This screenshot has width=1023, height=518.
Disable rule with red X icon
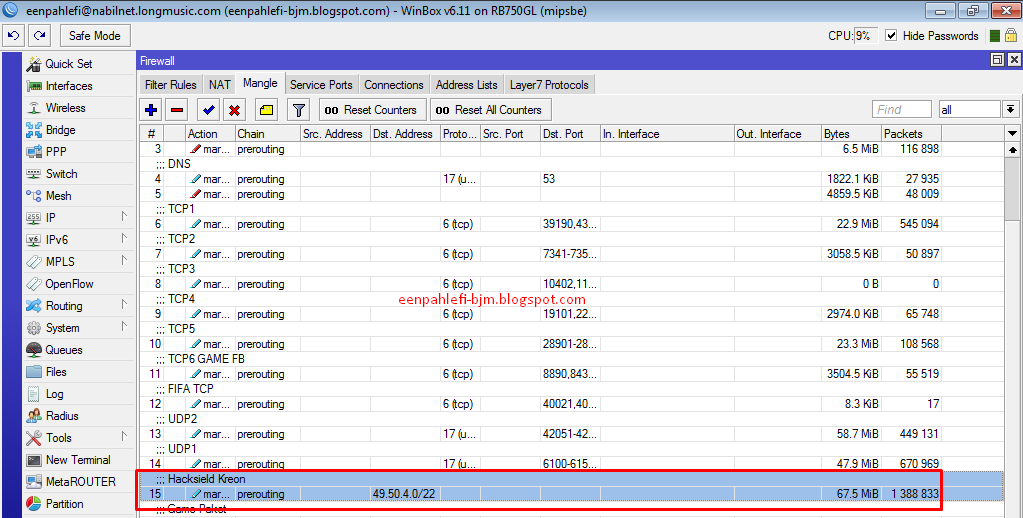point(234,110)
